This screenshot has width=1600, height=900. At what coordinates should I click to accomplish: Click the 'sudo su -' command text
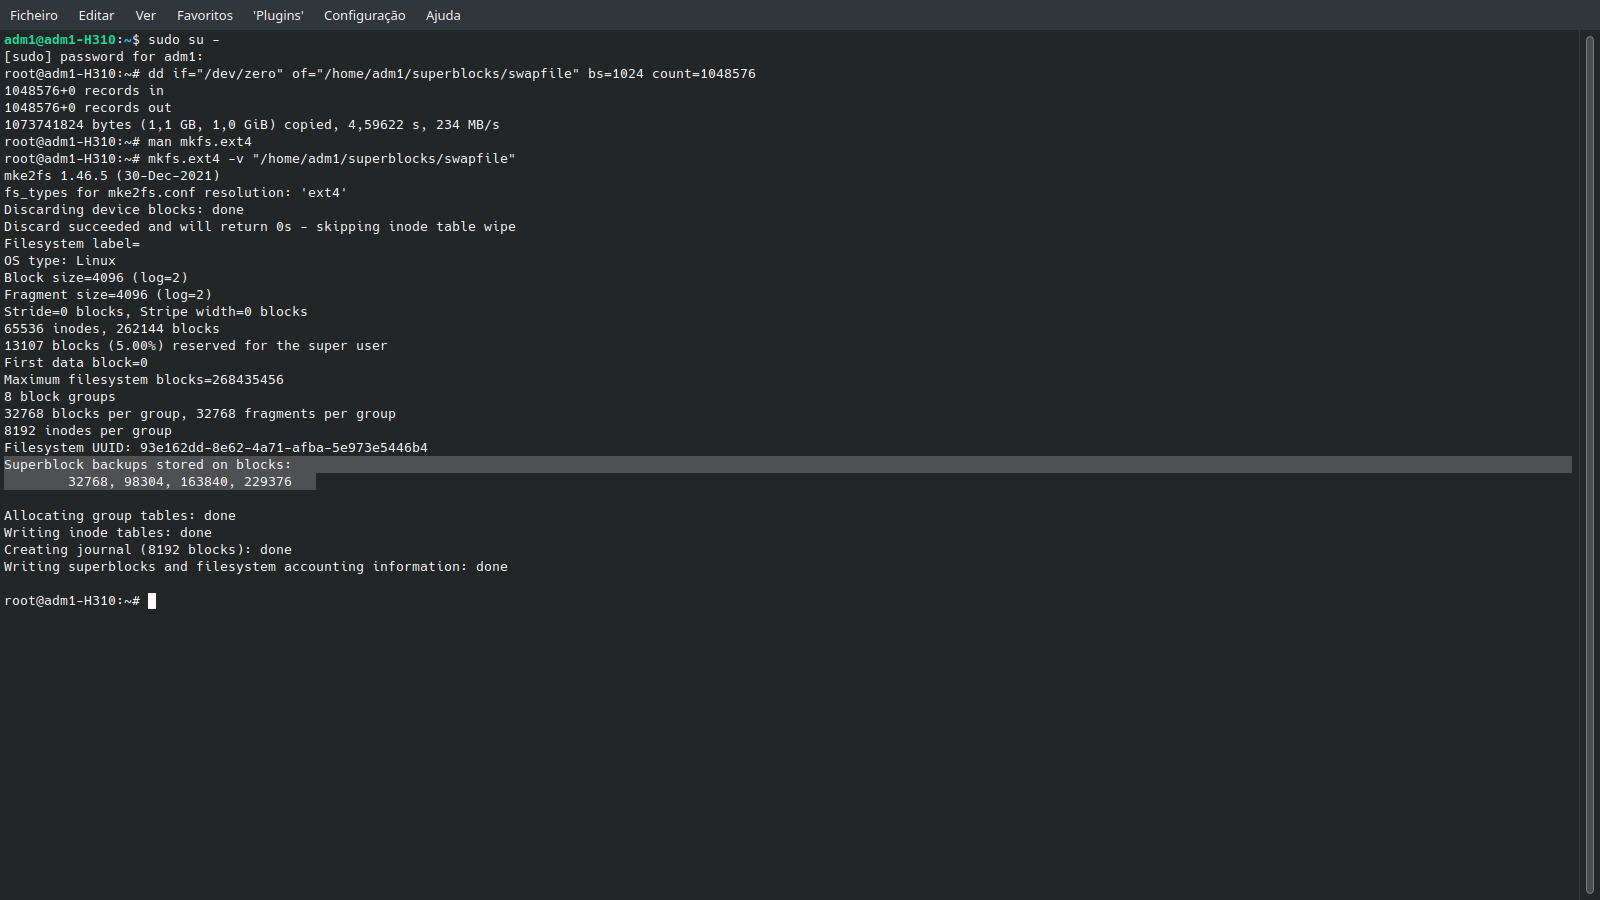click(183, 40)
